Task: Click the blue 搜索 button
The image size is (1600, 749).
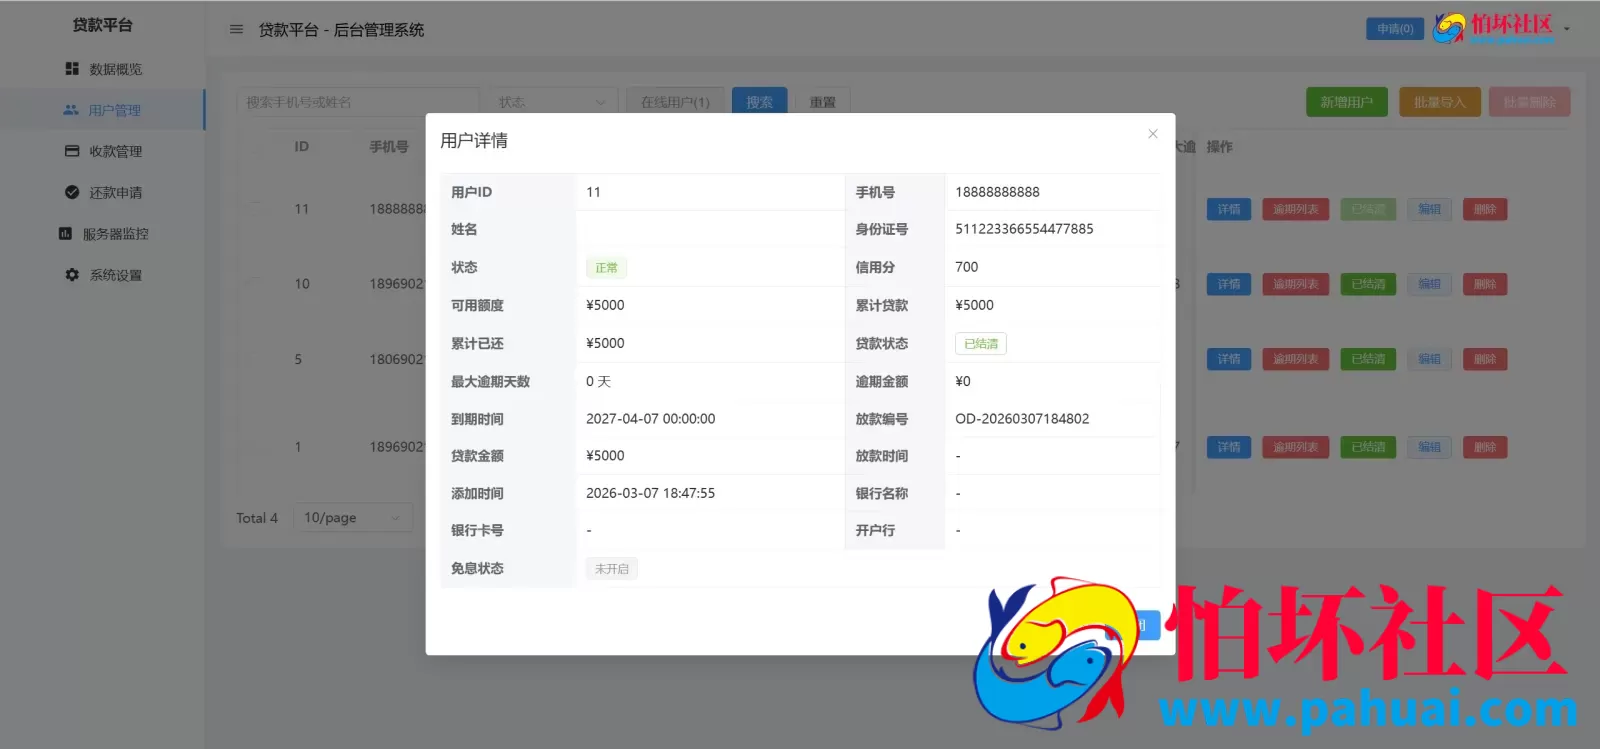Action: [759, 102]
